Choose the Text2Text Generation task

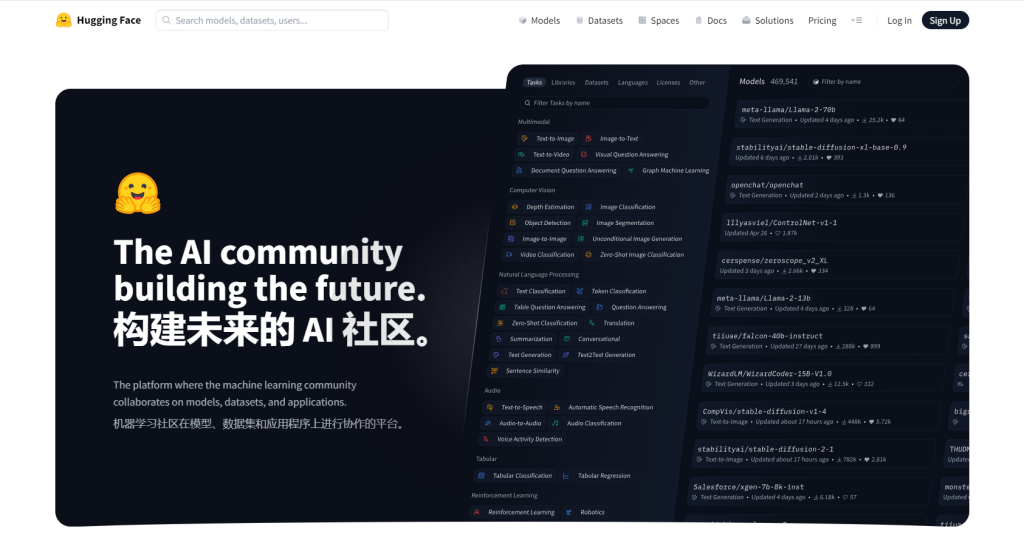606,355
